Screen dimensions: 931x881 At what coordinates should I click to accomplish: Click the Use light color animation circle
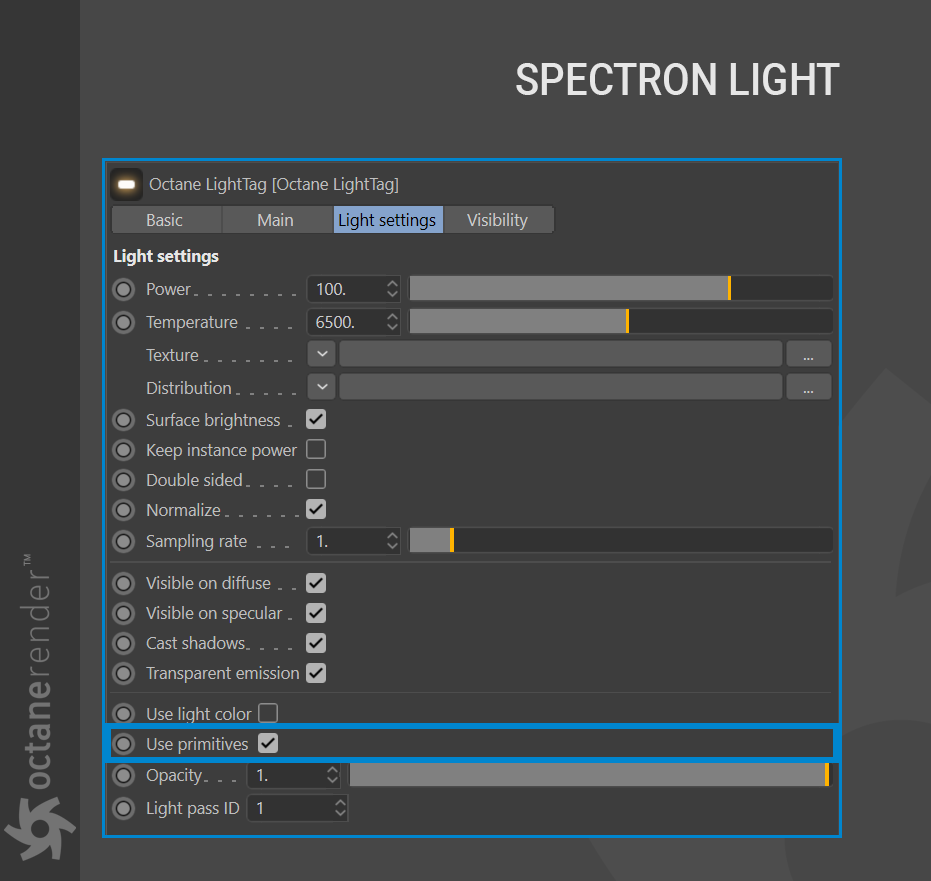pyautogui.click(x=124, y=714)
